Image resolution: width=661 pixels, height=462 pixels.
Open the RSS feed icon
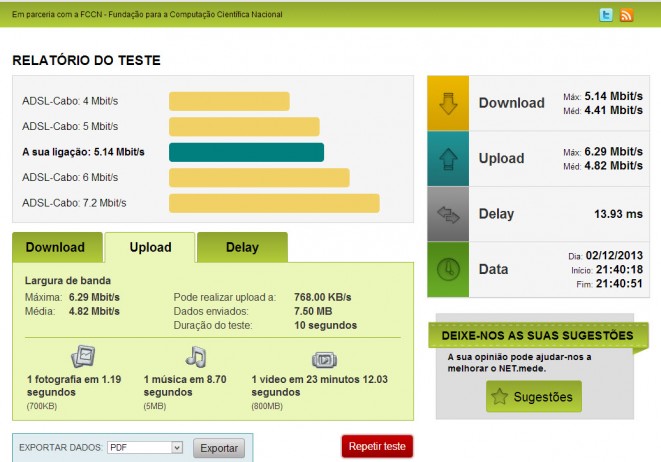click(x=627, y=15)
